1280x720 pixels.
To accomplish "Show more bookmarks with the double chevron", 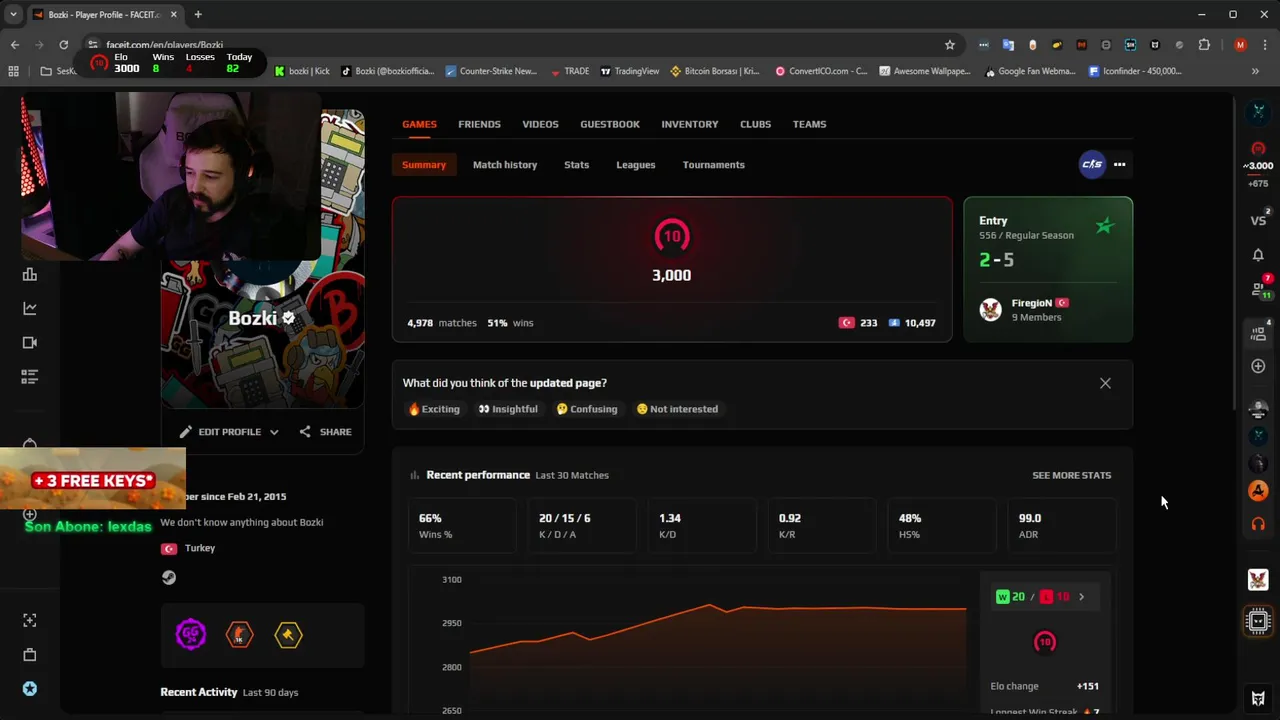I will point(1255,71).
